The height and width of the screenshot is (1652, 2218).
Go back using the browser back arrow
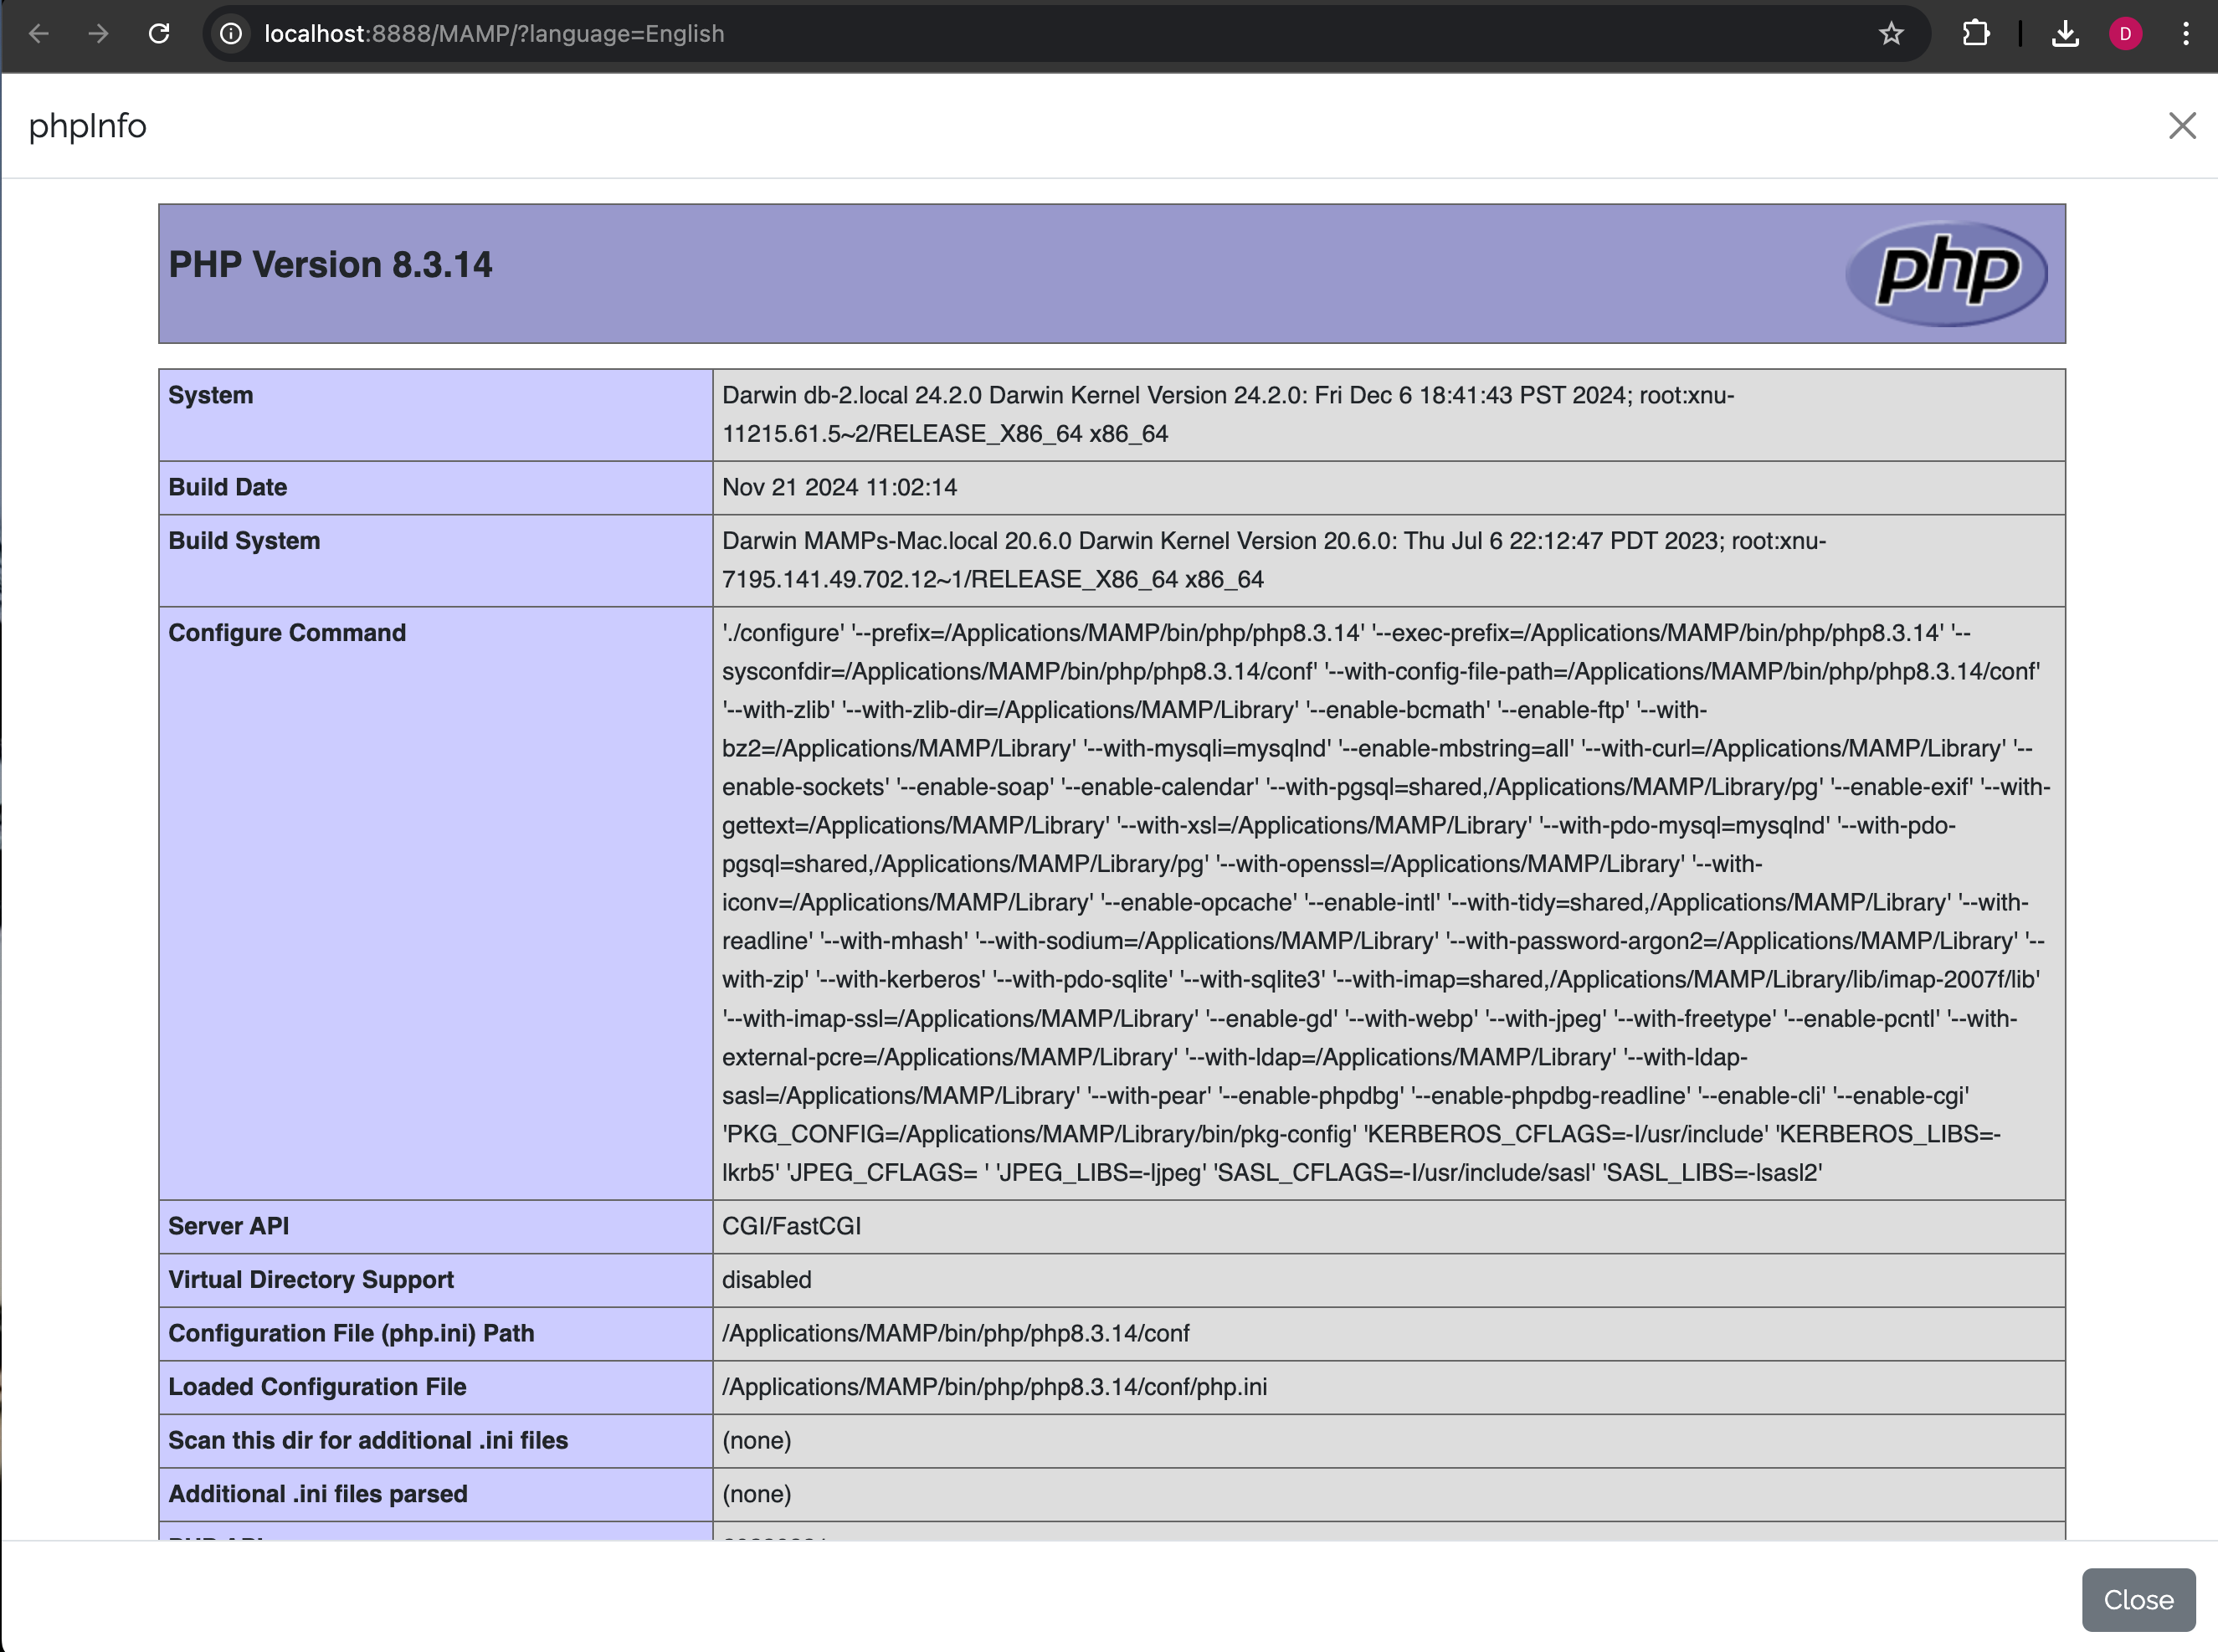click(39, 34)
